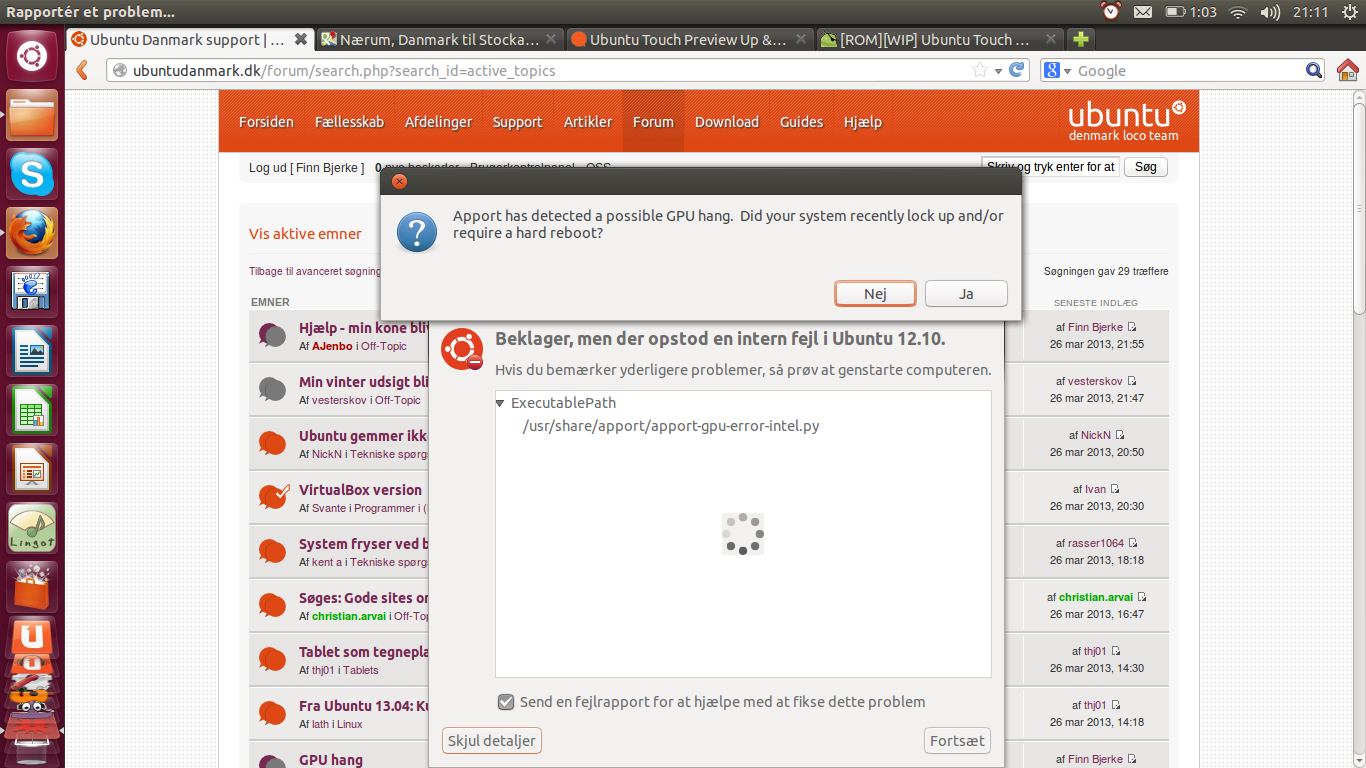Click the Google search input box
1366x768 pixels.
[x=1190, y=71]
